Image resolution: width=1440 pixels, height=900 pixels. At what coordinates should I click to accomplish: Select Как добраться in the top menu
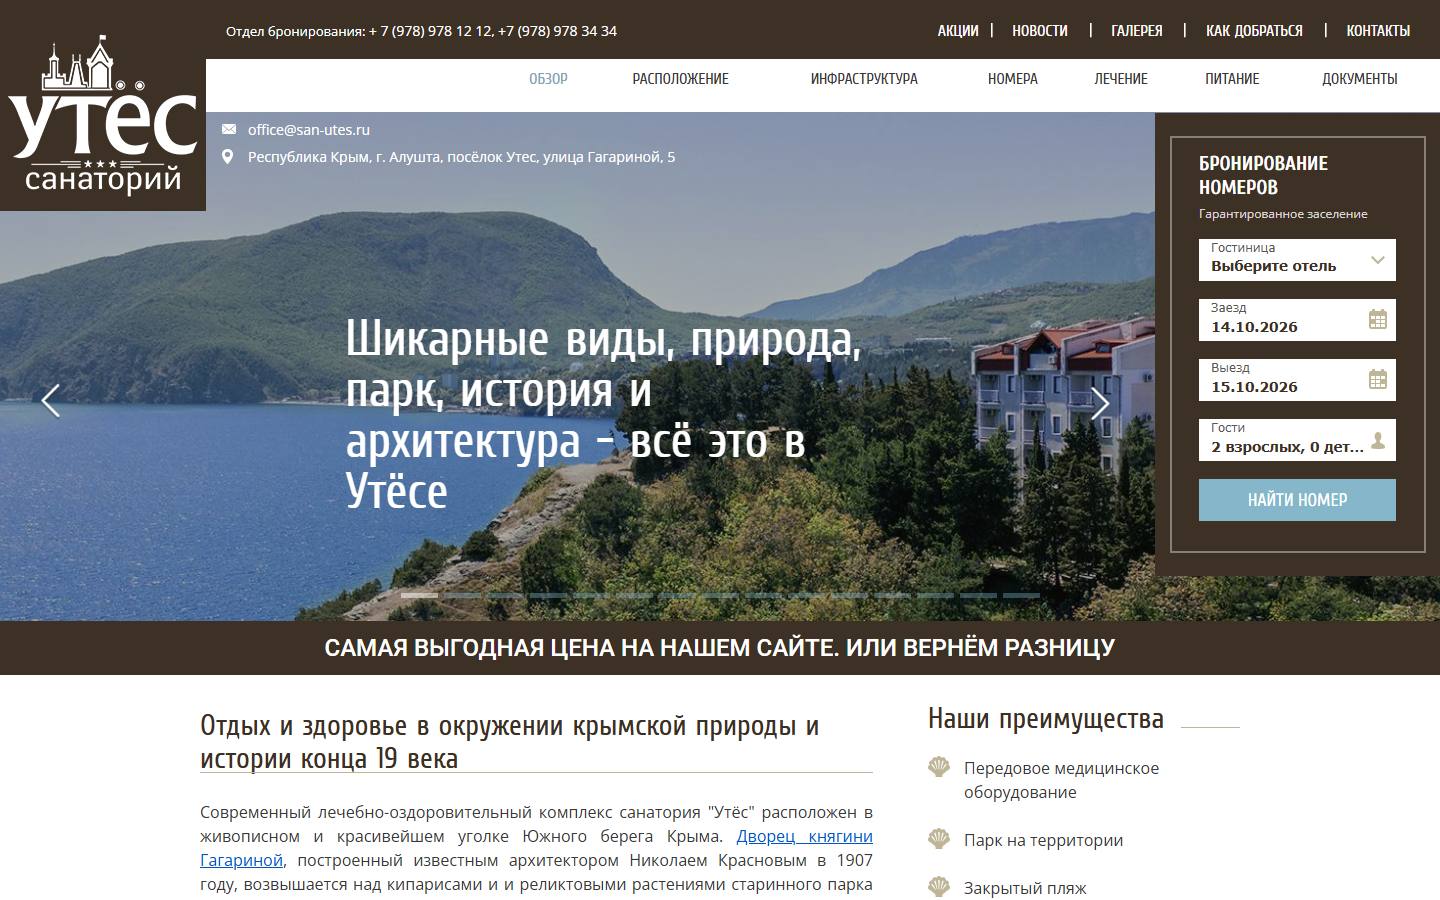point(1254,31)
